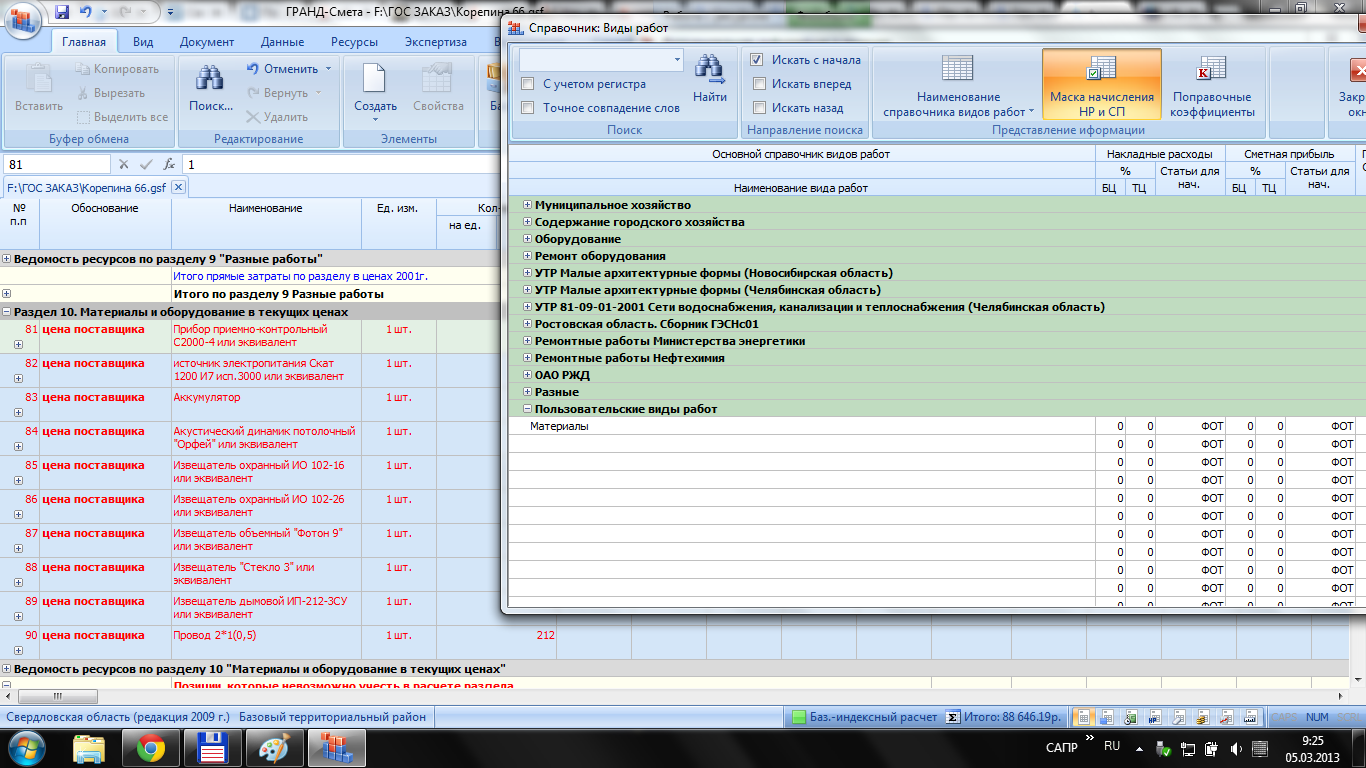Screen dimensions: 1366x768
Task: Click the Отменить undo button
Action: (281, 69)
